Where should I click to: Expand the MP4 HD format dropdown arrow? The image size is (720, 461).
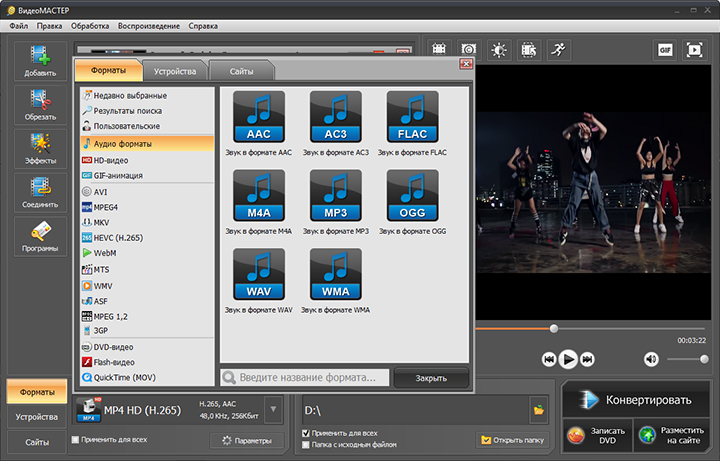click(273, 410)
